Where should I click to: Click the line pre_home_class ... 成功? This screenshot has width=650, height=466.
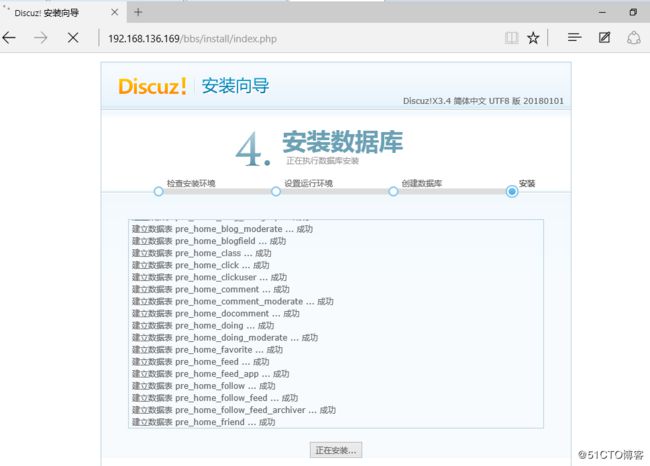(x=201, y=253)
